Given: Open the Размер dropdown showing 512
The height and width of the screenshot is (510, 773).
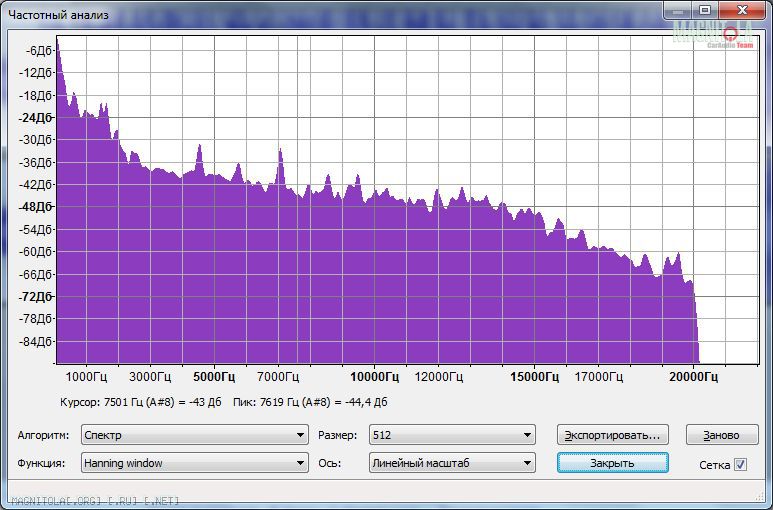Looking at the screenshot, I should pos(452,435).
